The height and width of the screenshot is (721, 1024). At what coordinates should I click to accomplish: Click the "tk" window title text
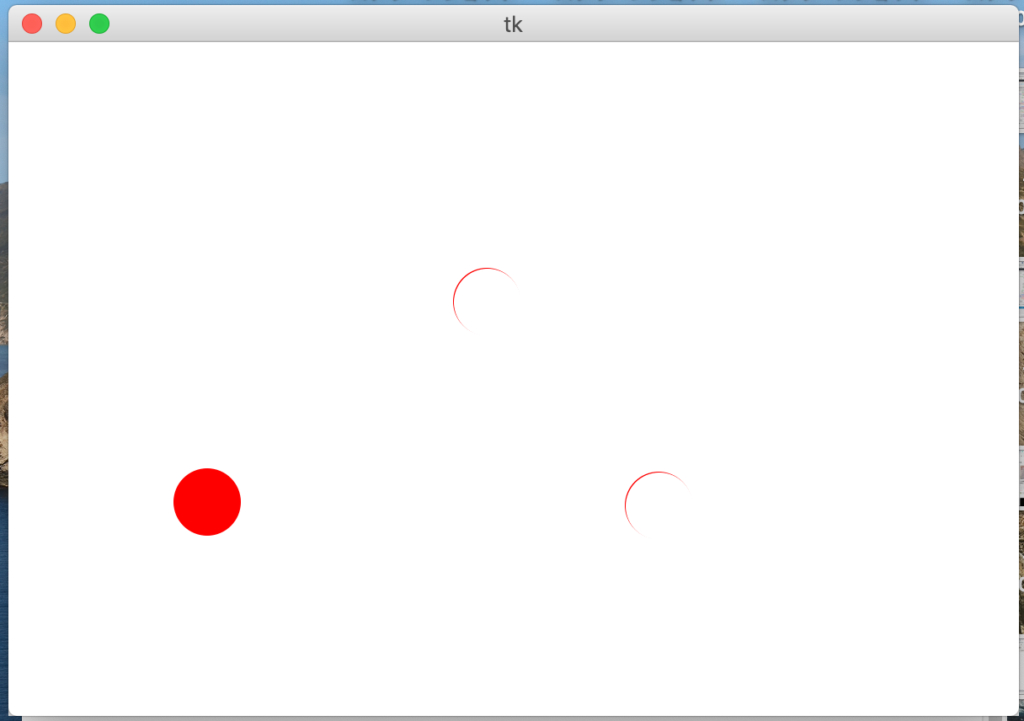[x=513, y=25]
